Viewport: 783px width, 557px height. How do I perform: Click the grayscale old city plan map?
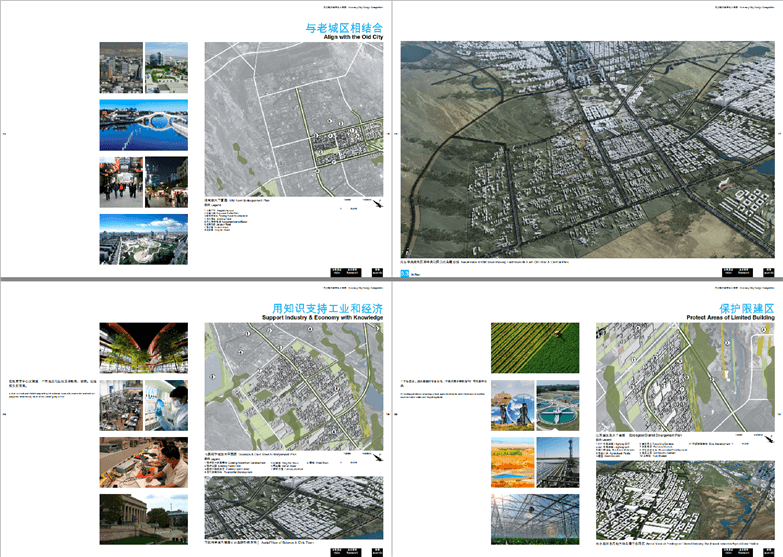click(x=294, y=119)
